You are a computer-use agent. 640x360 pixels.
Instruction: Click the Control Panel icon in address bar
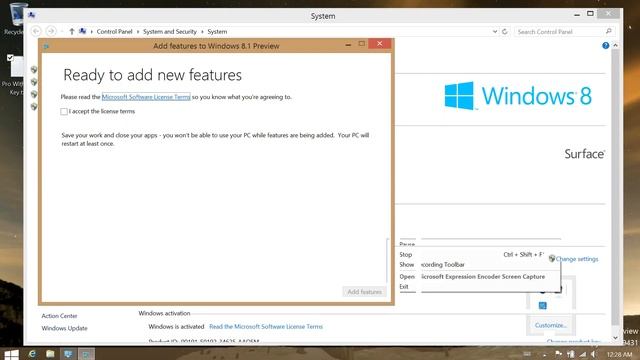click(82, 31)
